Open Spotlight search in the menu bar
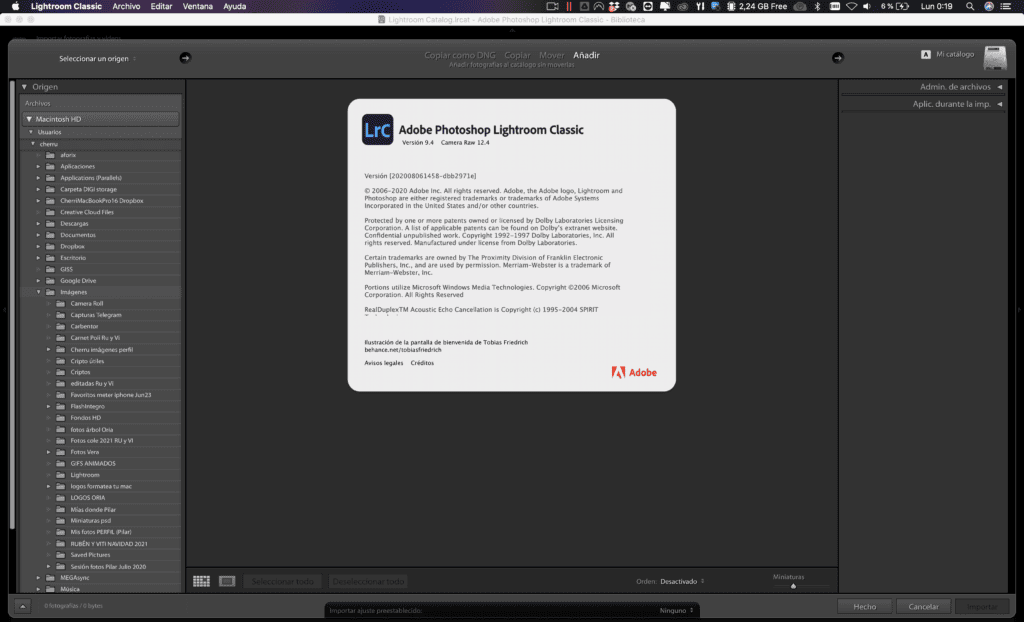The height and width of the screenshot is (622, 1024). point(970,7)
